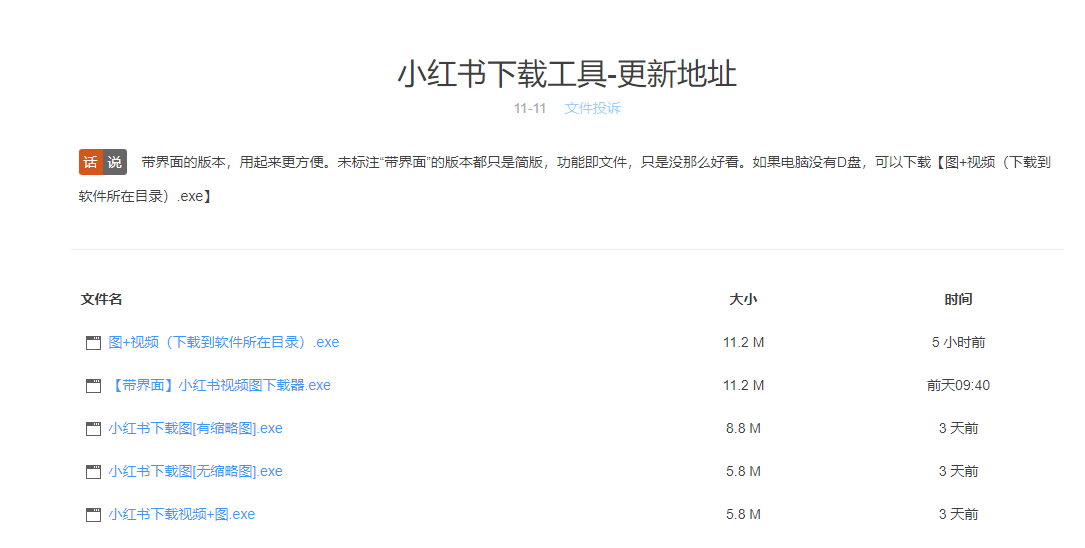Viewport: 1085px width, 548px height.
Task: Click 3 天前 time of 小红书下载视频+图.exe
Action: pyautogui.click(x=958, y=514)
